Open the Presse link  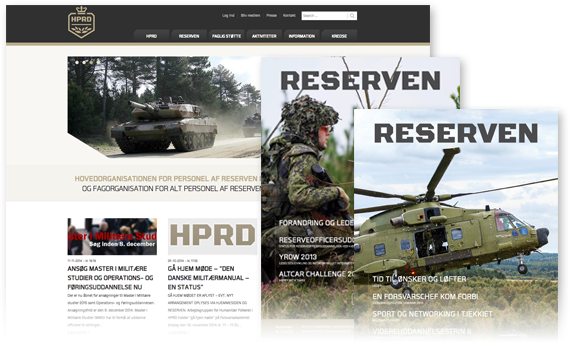tap(272, 16)
